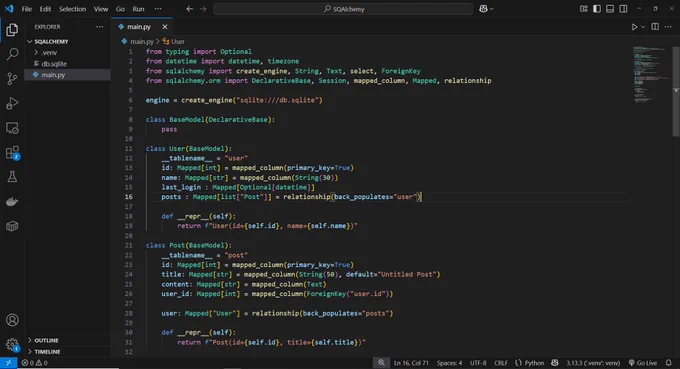Open the Selection menu
Viewport: 680px width, 369px height.
click(x=72, y=9)
